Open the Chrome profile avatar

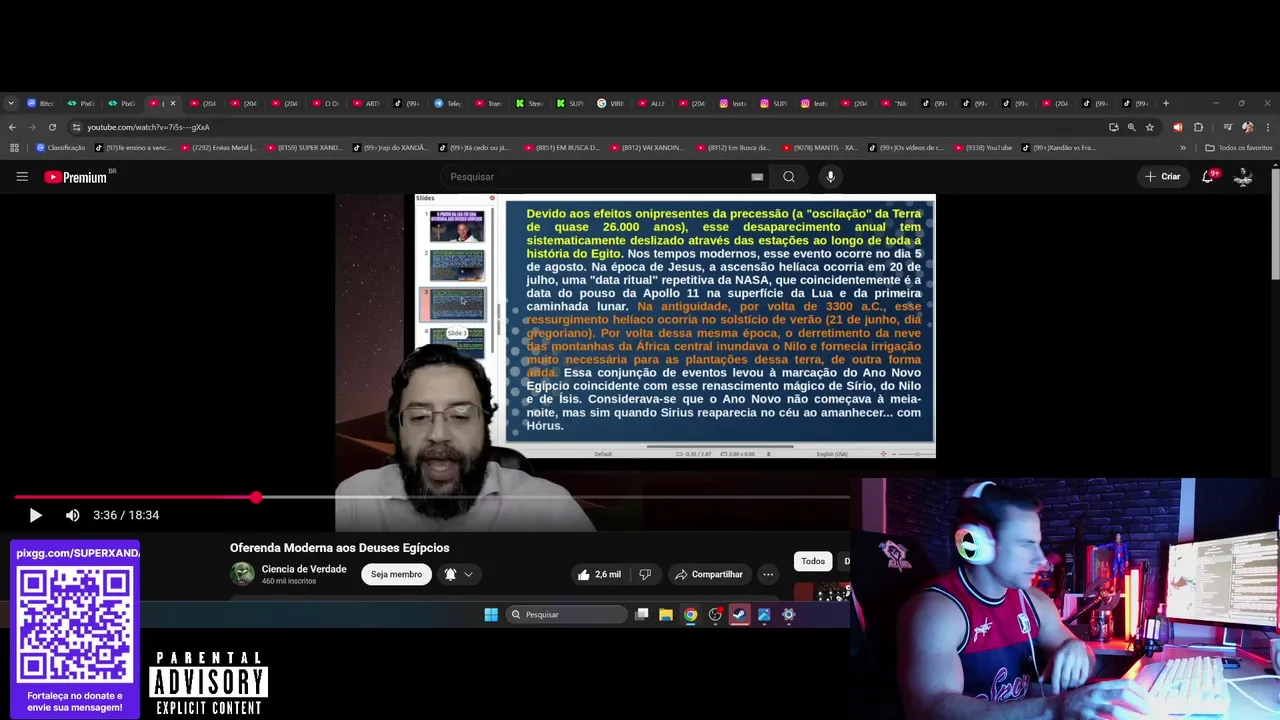point(1247,127)
